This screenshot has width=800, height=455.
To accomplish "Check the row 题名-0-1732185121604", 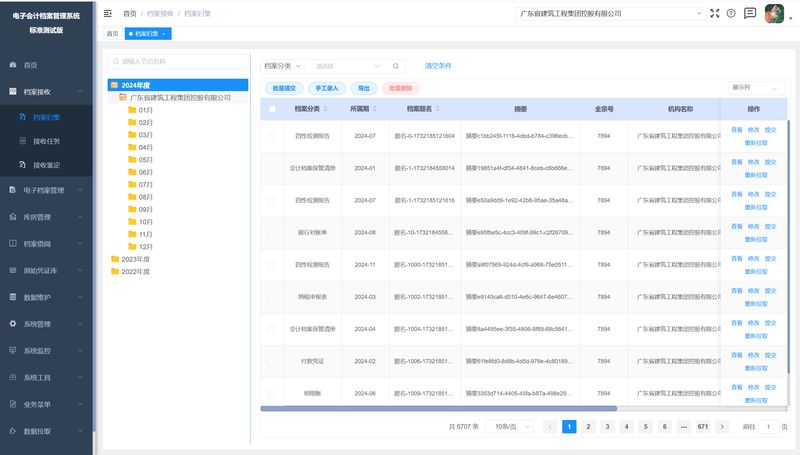I will pos(271,136).
